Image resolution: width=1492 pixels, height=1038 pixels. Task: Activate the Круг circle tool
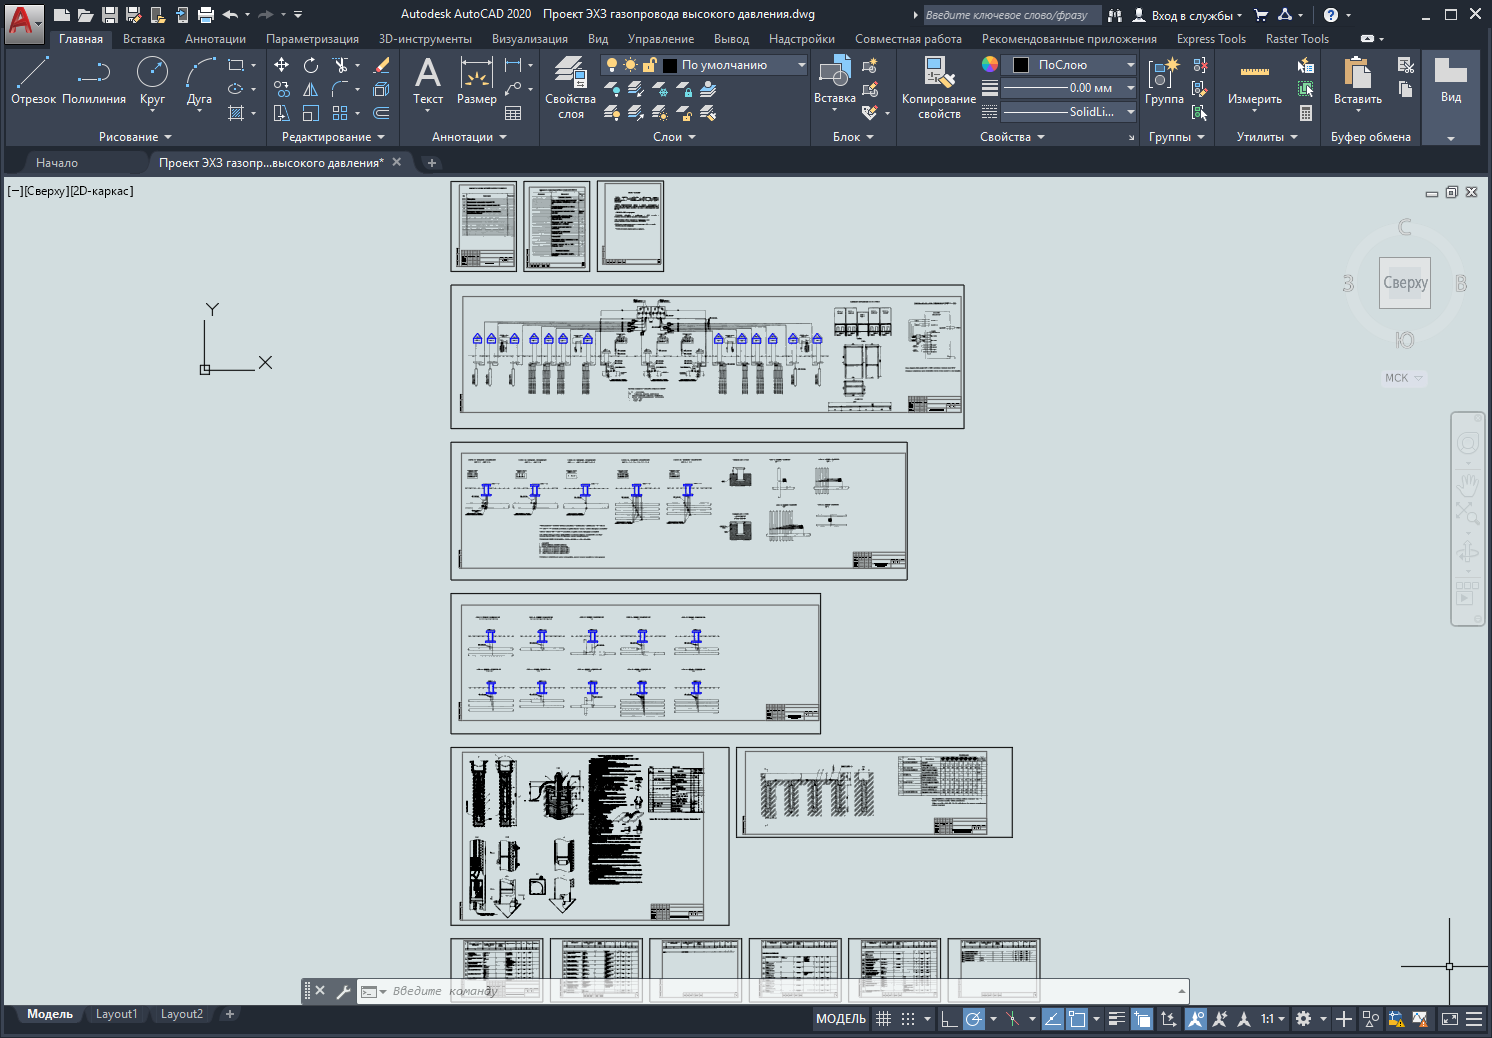click(x=152, y=80)
